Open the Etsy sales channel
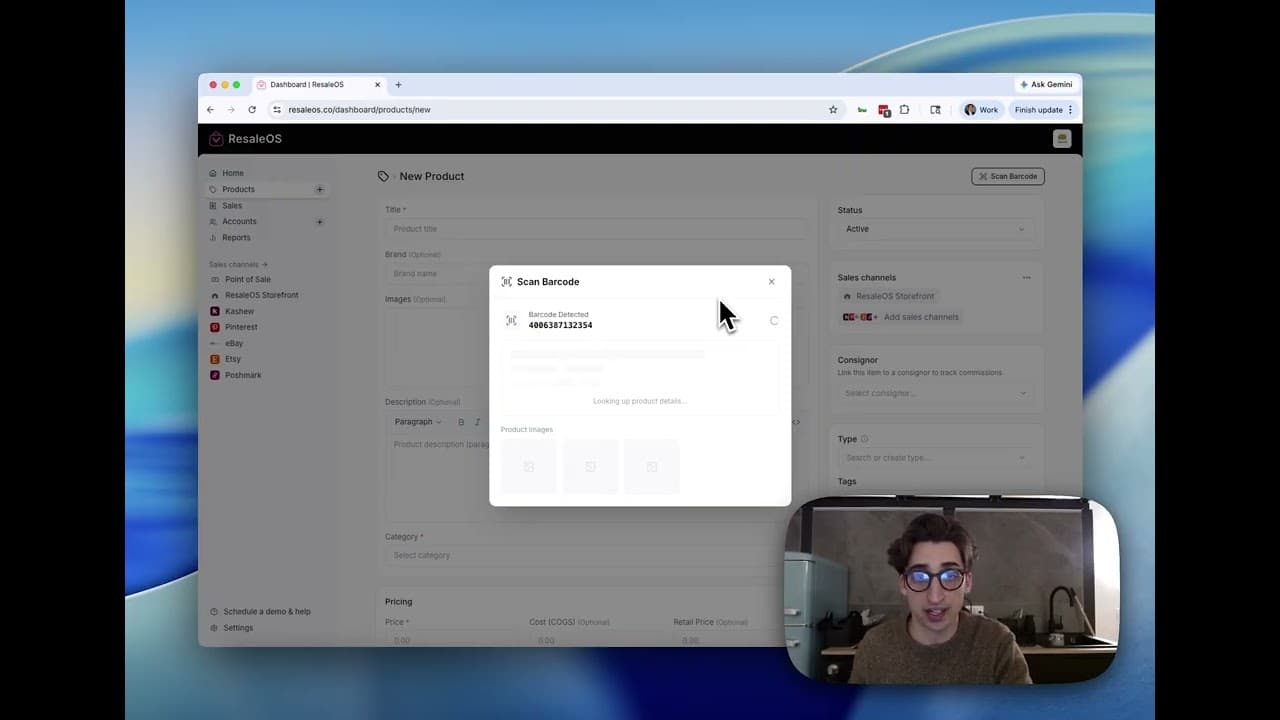 (x=232, y=359)
